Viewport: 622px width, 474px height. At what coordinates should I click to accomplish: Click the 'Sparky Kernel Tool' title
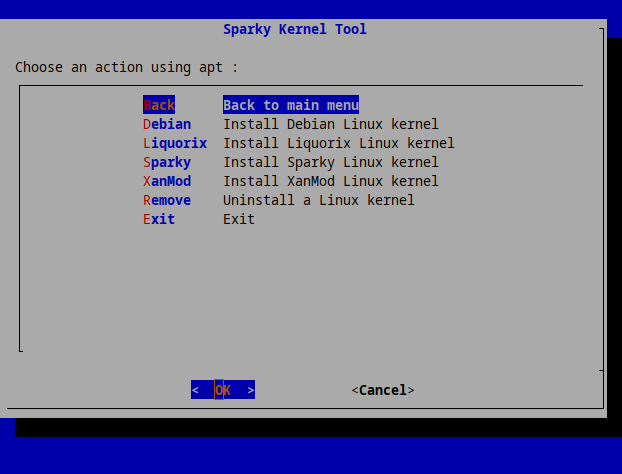pyautogui.click(x=295, y=29)
